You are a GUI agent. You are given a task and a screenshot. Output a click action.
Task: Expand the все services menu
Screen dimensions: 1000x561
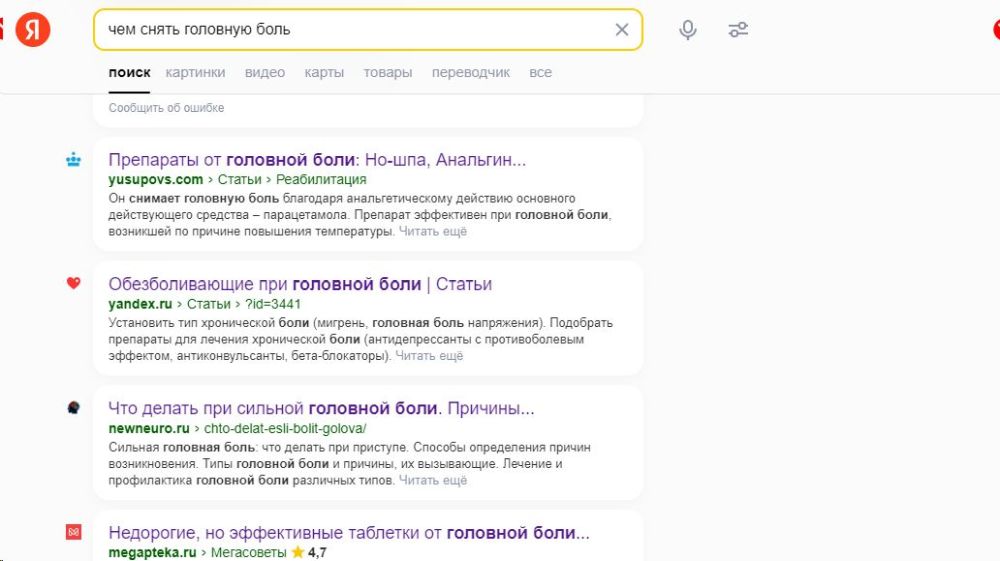[541, 72]
